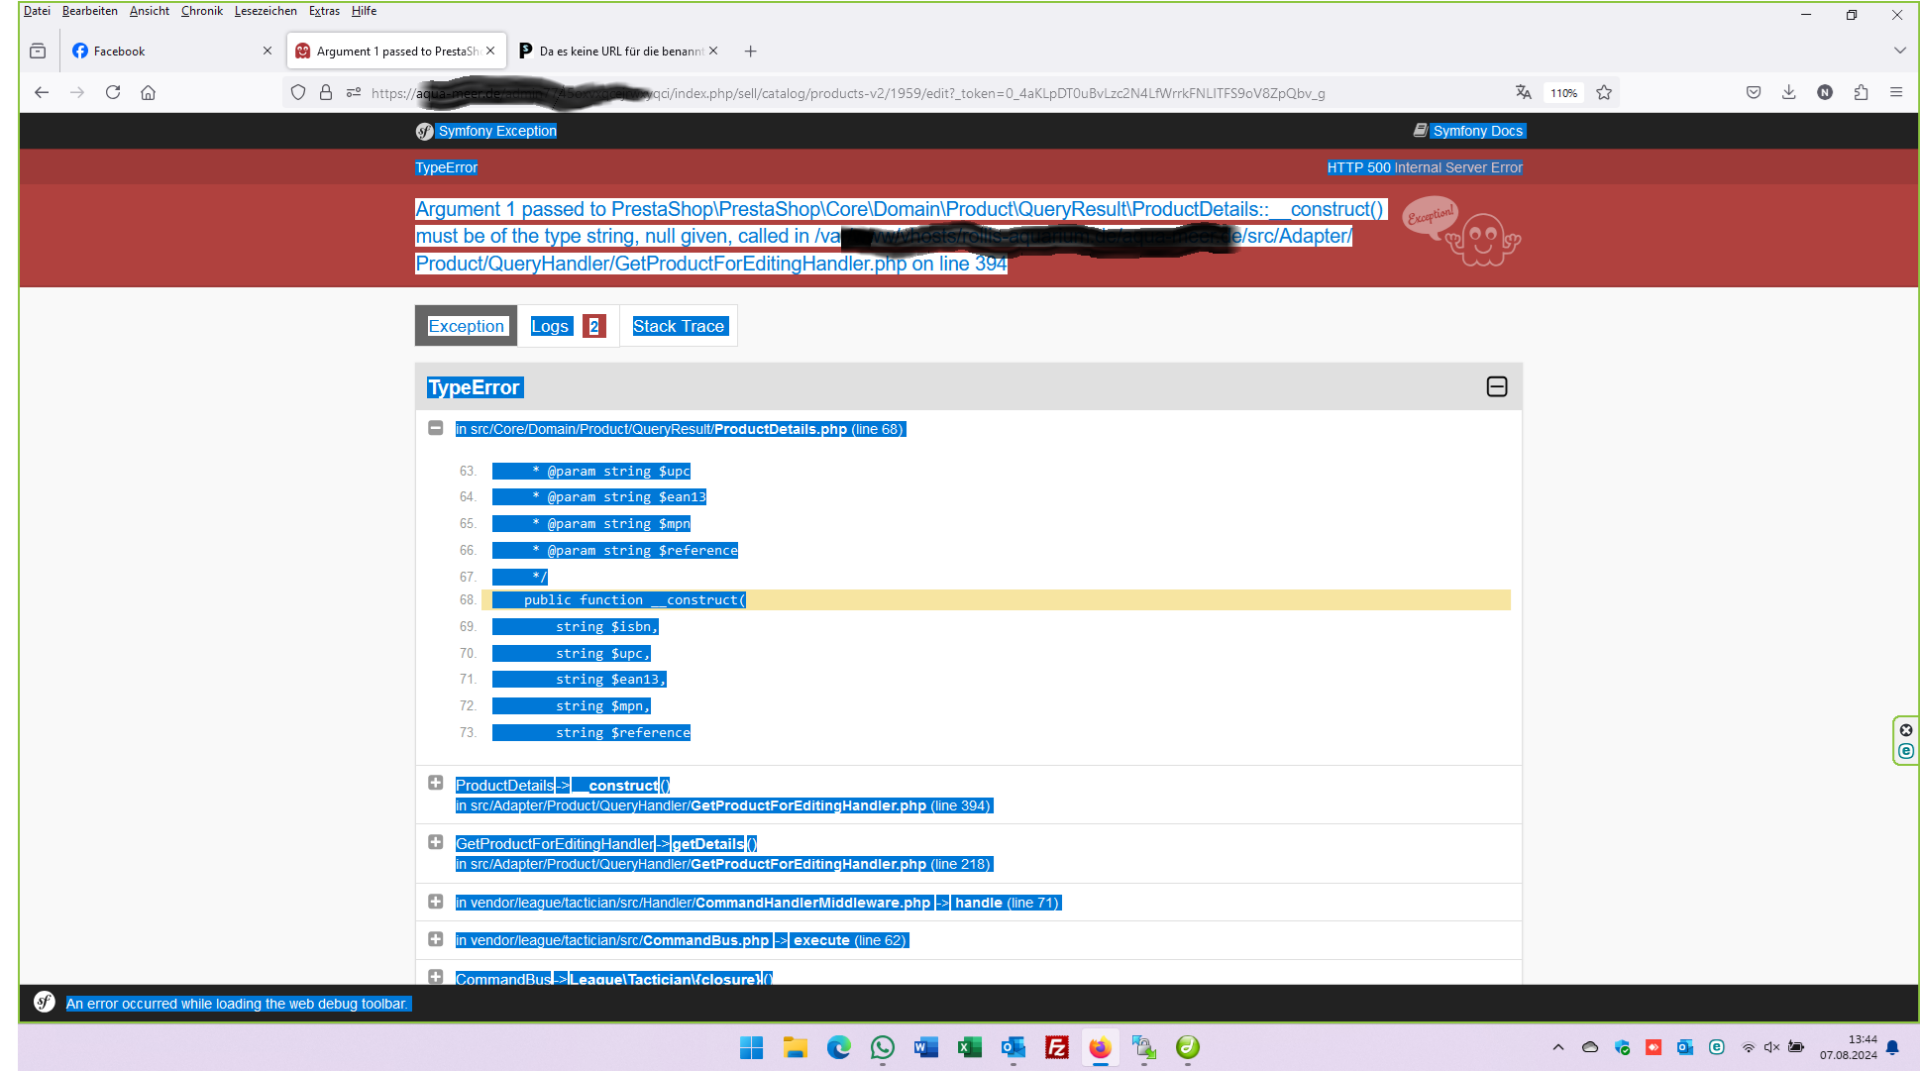Image resolution: width=1920 pixels, height=1071 pixels.
Task: Click the ProductDetails.php (line 68) file path
Action: click(x=680, y=429)
